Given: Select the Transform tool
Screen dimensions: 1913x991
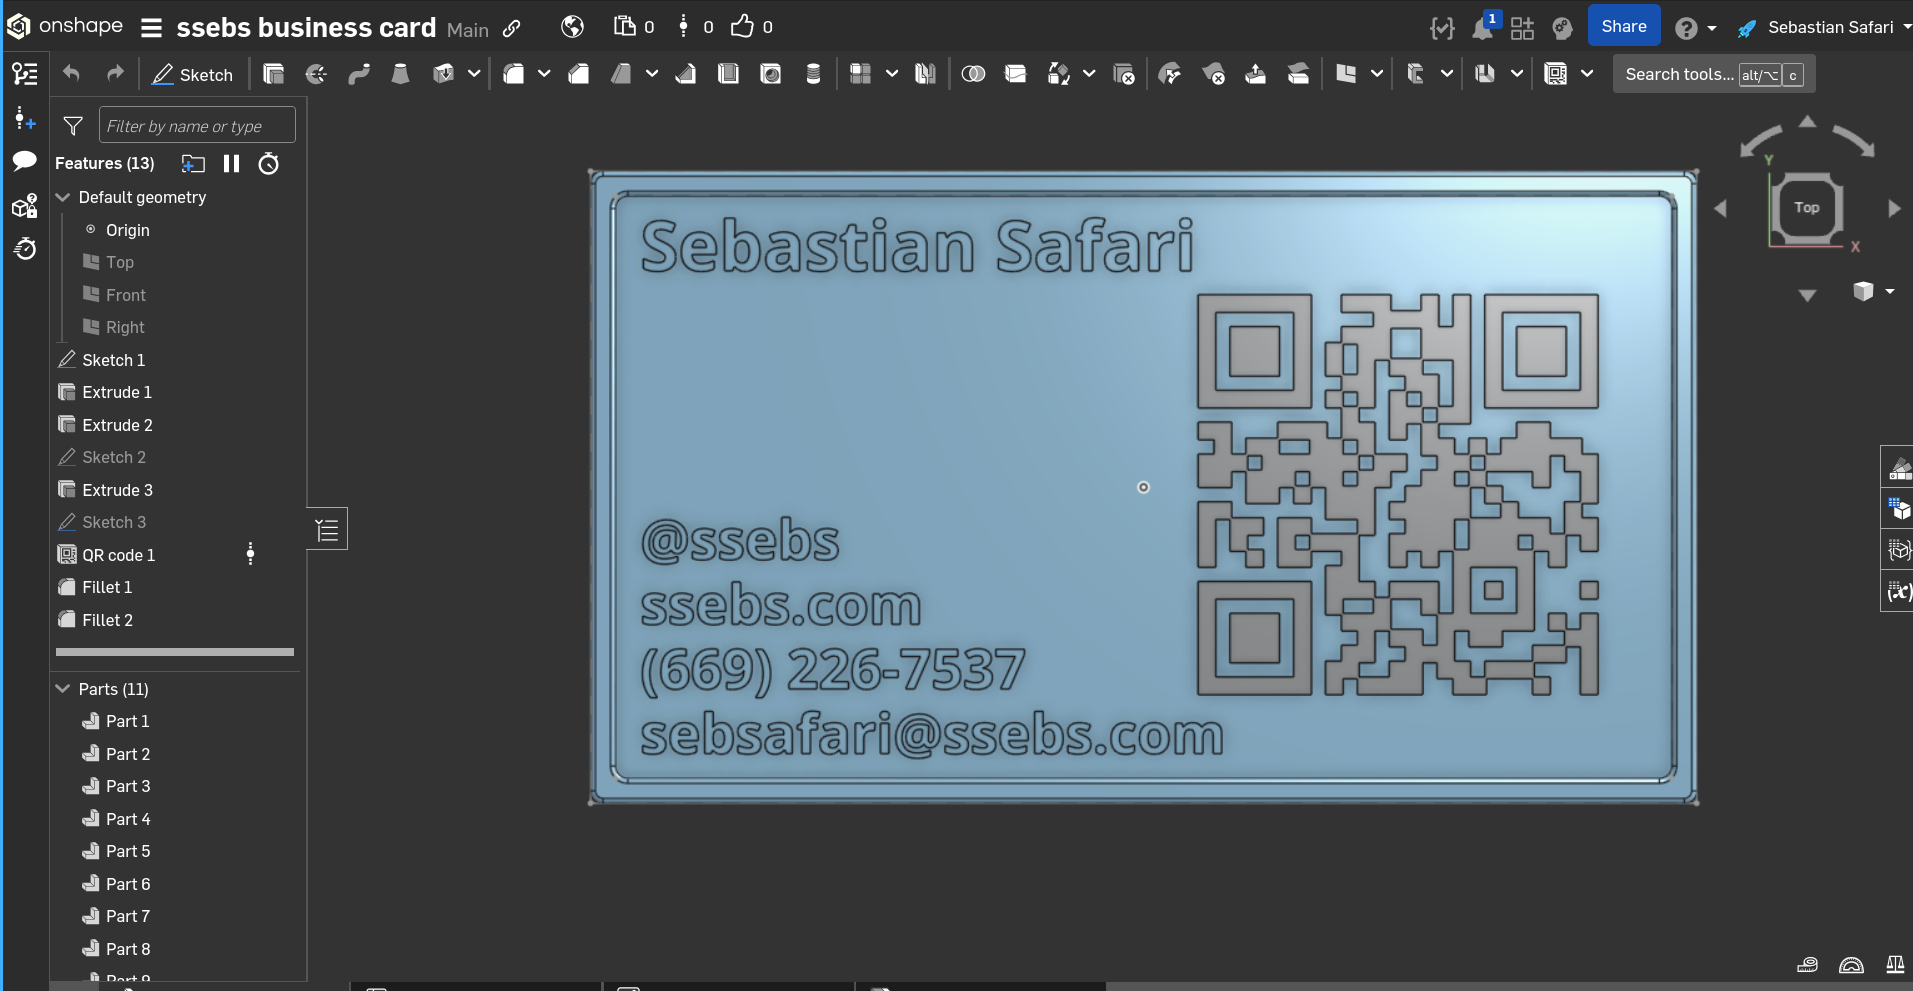Looking at the screenshot, I should (1058, 74).
